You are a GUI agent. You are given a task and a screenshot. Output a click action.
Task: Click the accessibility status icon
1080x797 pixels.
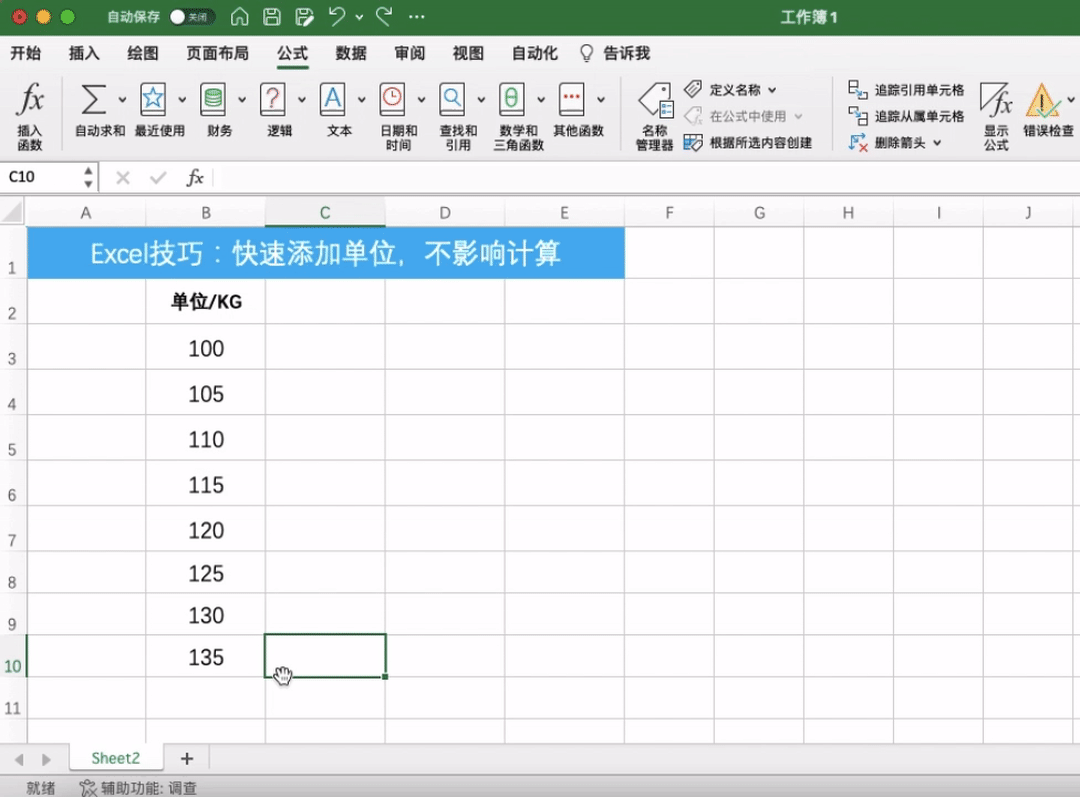[87, 787]
